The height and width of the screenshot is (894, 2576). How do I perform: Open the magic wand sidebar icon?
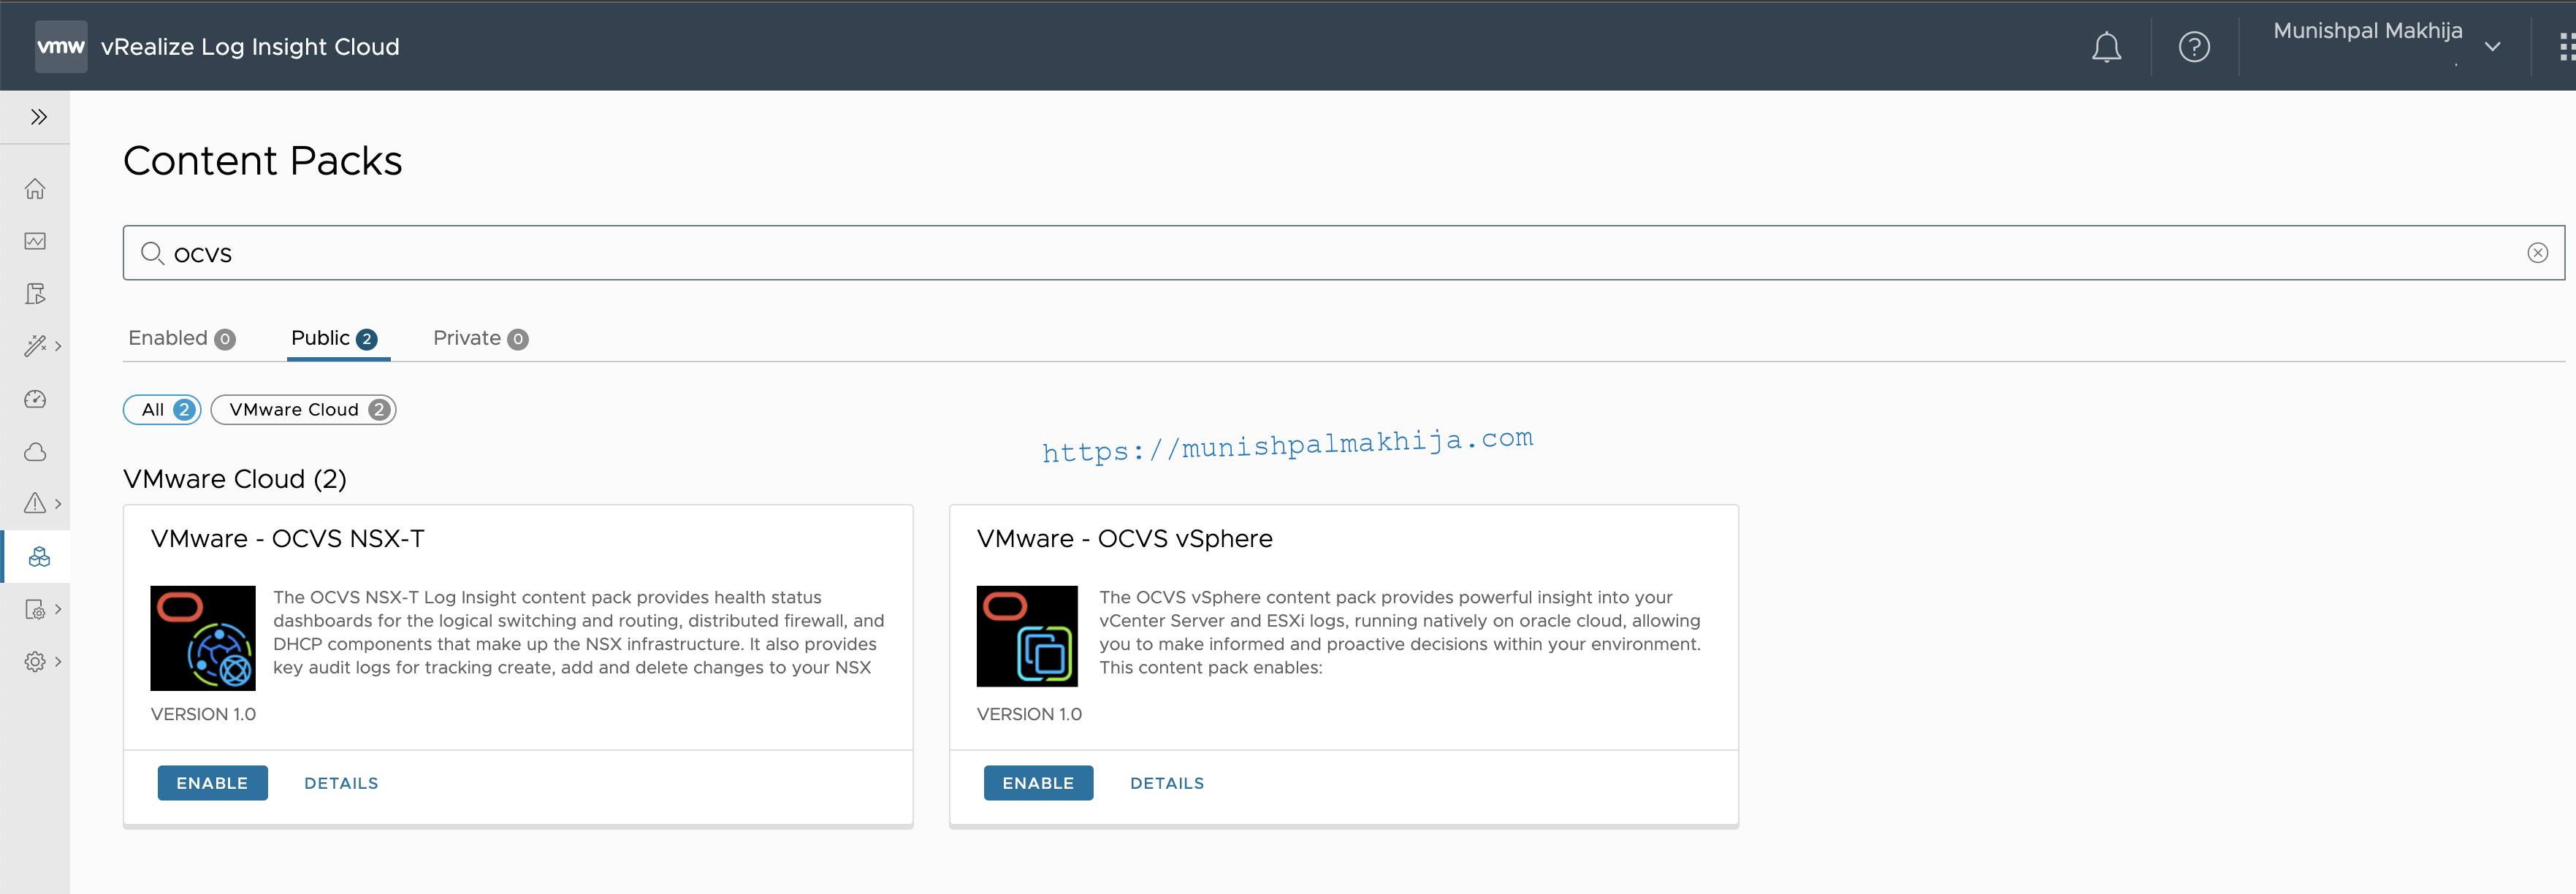click(x=35, y=346)
